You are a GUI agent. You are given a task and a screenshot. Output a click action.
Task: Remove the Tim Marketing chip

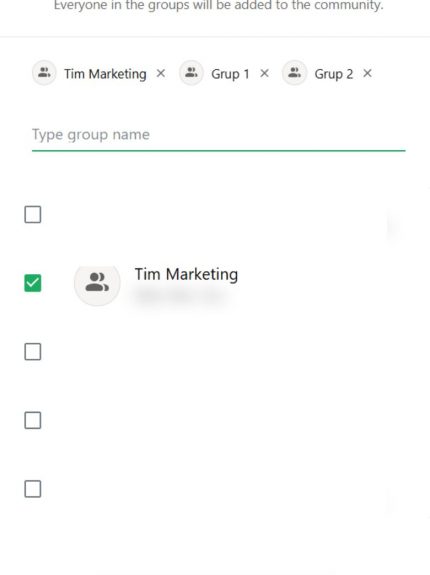tap(161, 73)
